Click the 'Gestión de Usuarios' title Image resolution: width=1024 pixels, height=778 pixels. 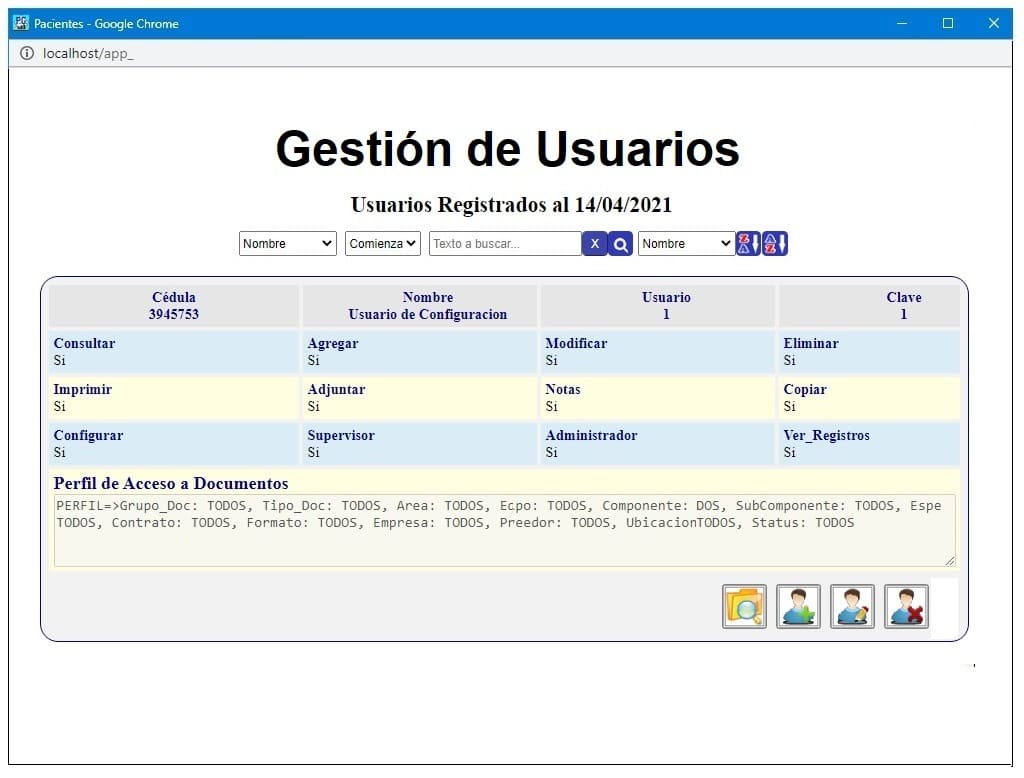tap(507, 149)
